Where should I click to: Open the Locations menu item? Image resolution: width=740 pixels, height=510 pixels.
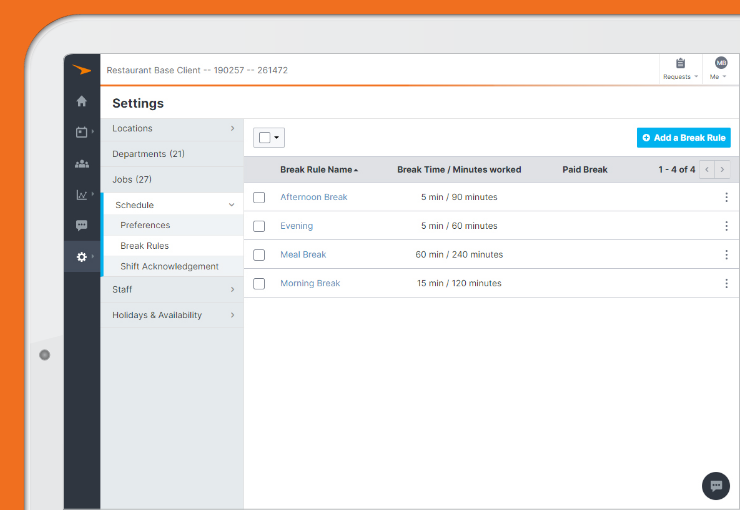(172, 128)
